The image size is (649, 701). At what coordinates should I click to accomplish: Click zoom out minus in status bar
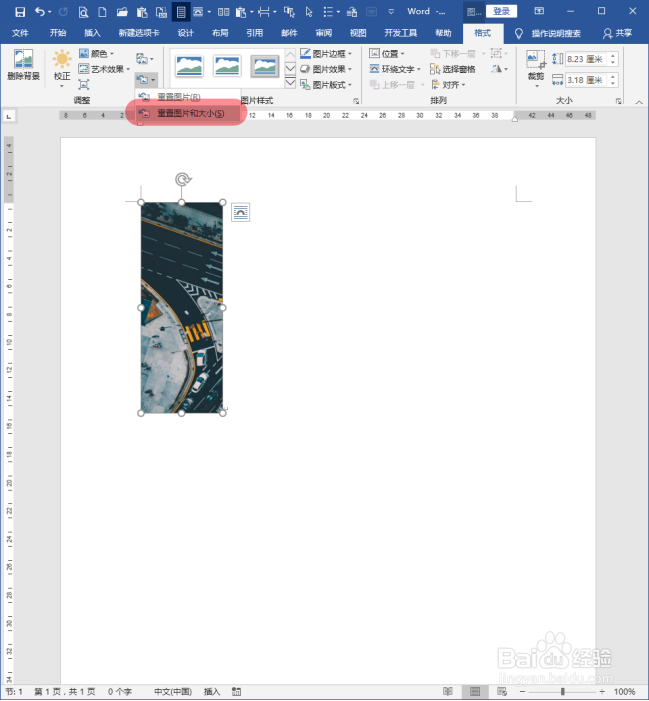tap(522, 692)
